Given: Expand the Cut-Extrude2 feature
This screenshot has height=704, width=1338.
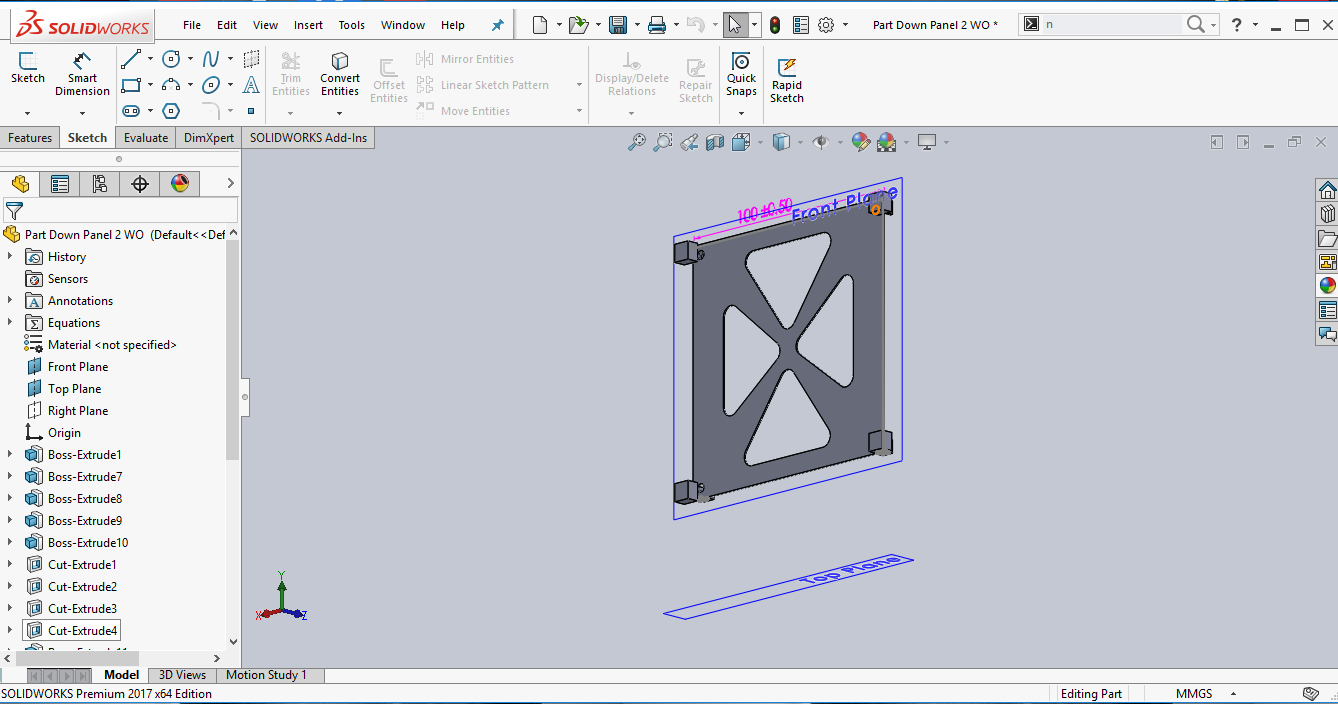Looking at the screenshot, I should point(10,587).
